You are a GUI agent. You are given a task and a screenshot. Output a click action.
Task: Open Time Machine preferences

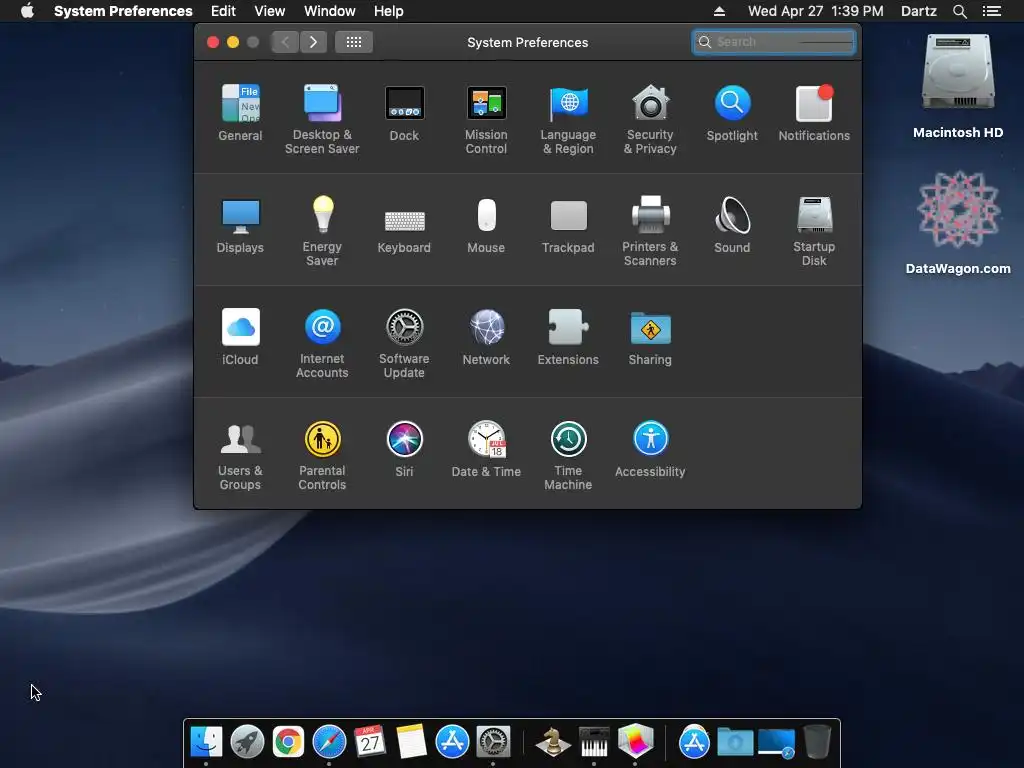[x=568, y=455]
